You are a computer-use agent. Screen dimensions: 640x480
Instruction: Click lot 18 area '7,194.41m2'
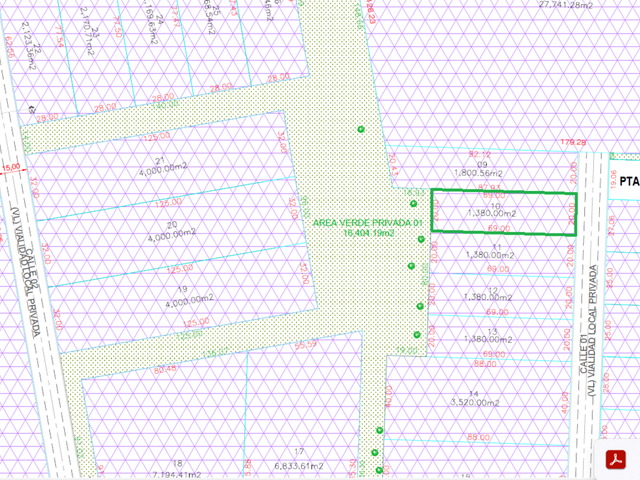(x=176, y=474)
